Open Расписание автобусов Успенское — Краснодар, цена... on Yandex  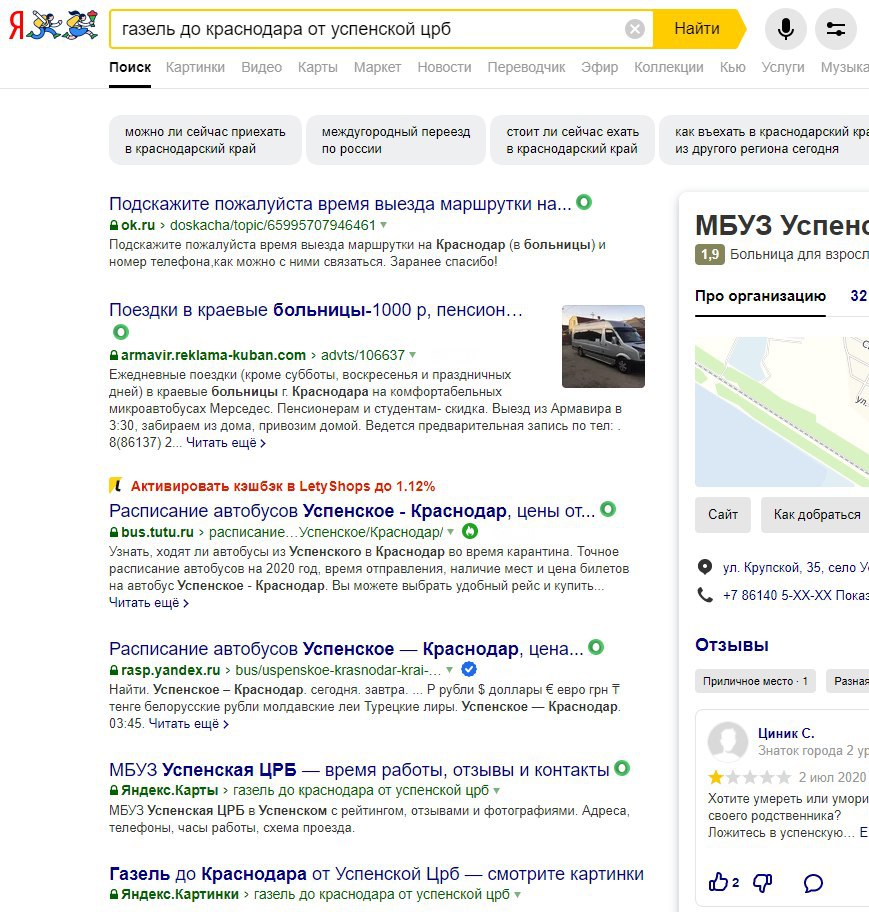point(346,649)
